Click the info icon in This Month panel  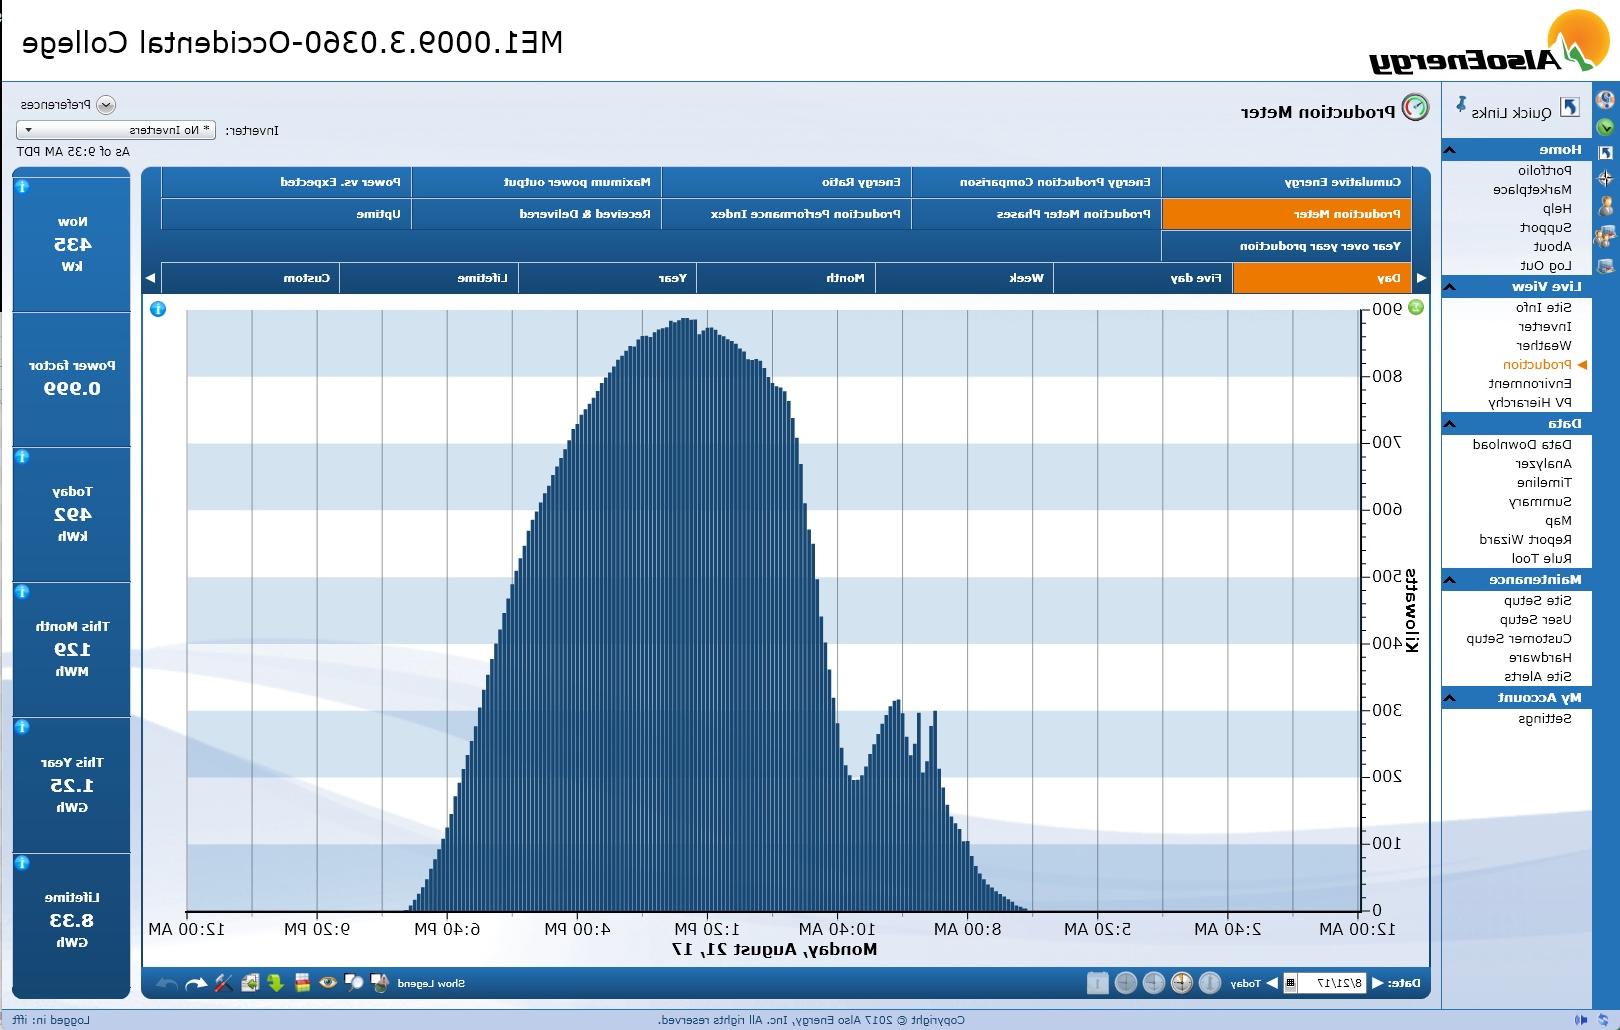coord(22,592)
